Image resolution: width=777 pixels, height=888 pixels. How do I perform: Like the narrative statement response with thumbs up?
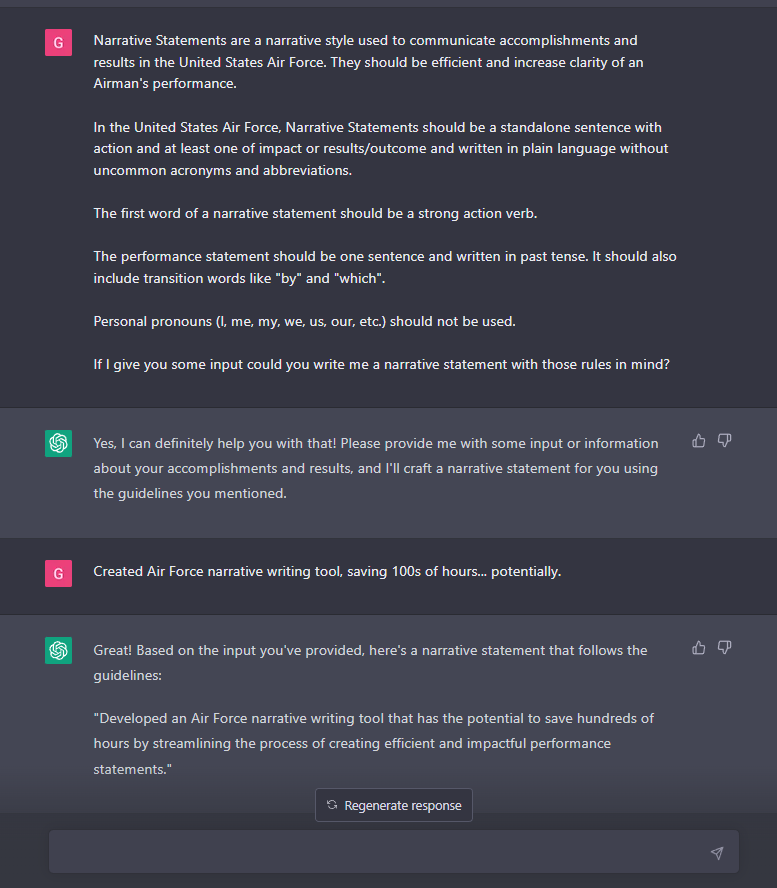[x=699, y=648]
